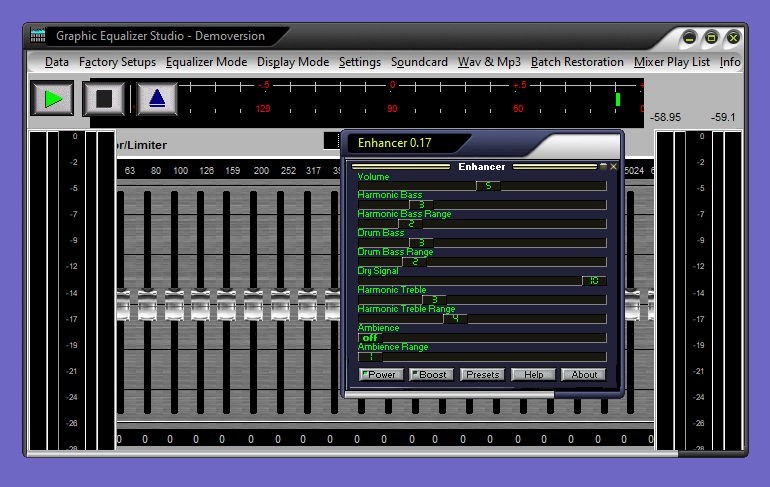Viewport: 770px width, 487px height.
Task: Click the Drum Bass Range slider handle
Action: [x=414, y=262]
